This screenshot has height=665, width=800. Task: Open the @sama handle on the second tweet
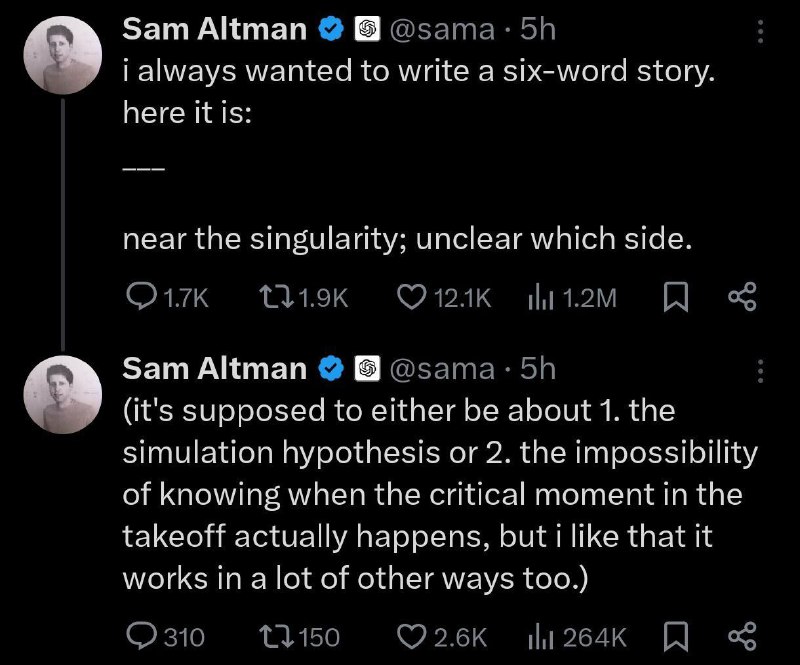tap(442, 368)
